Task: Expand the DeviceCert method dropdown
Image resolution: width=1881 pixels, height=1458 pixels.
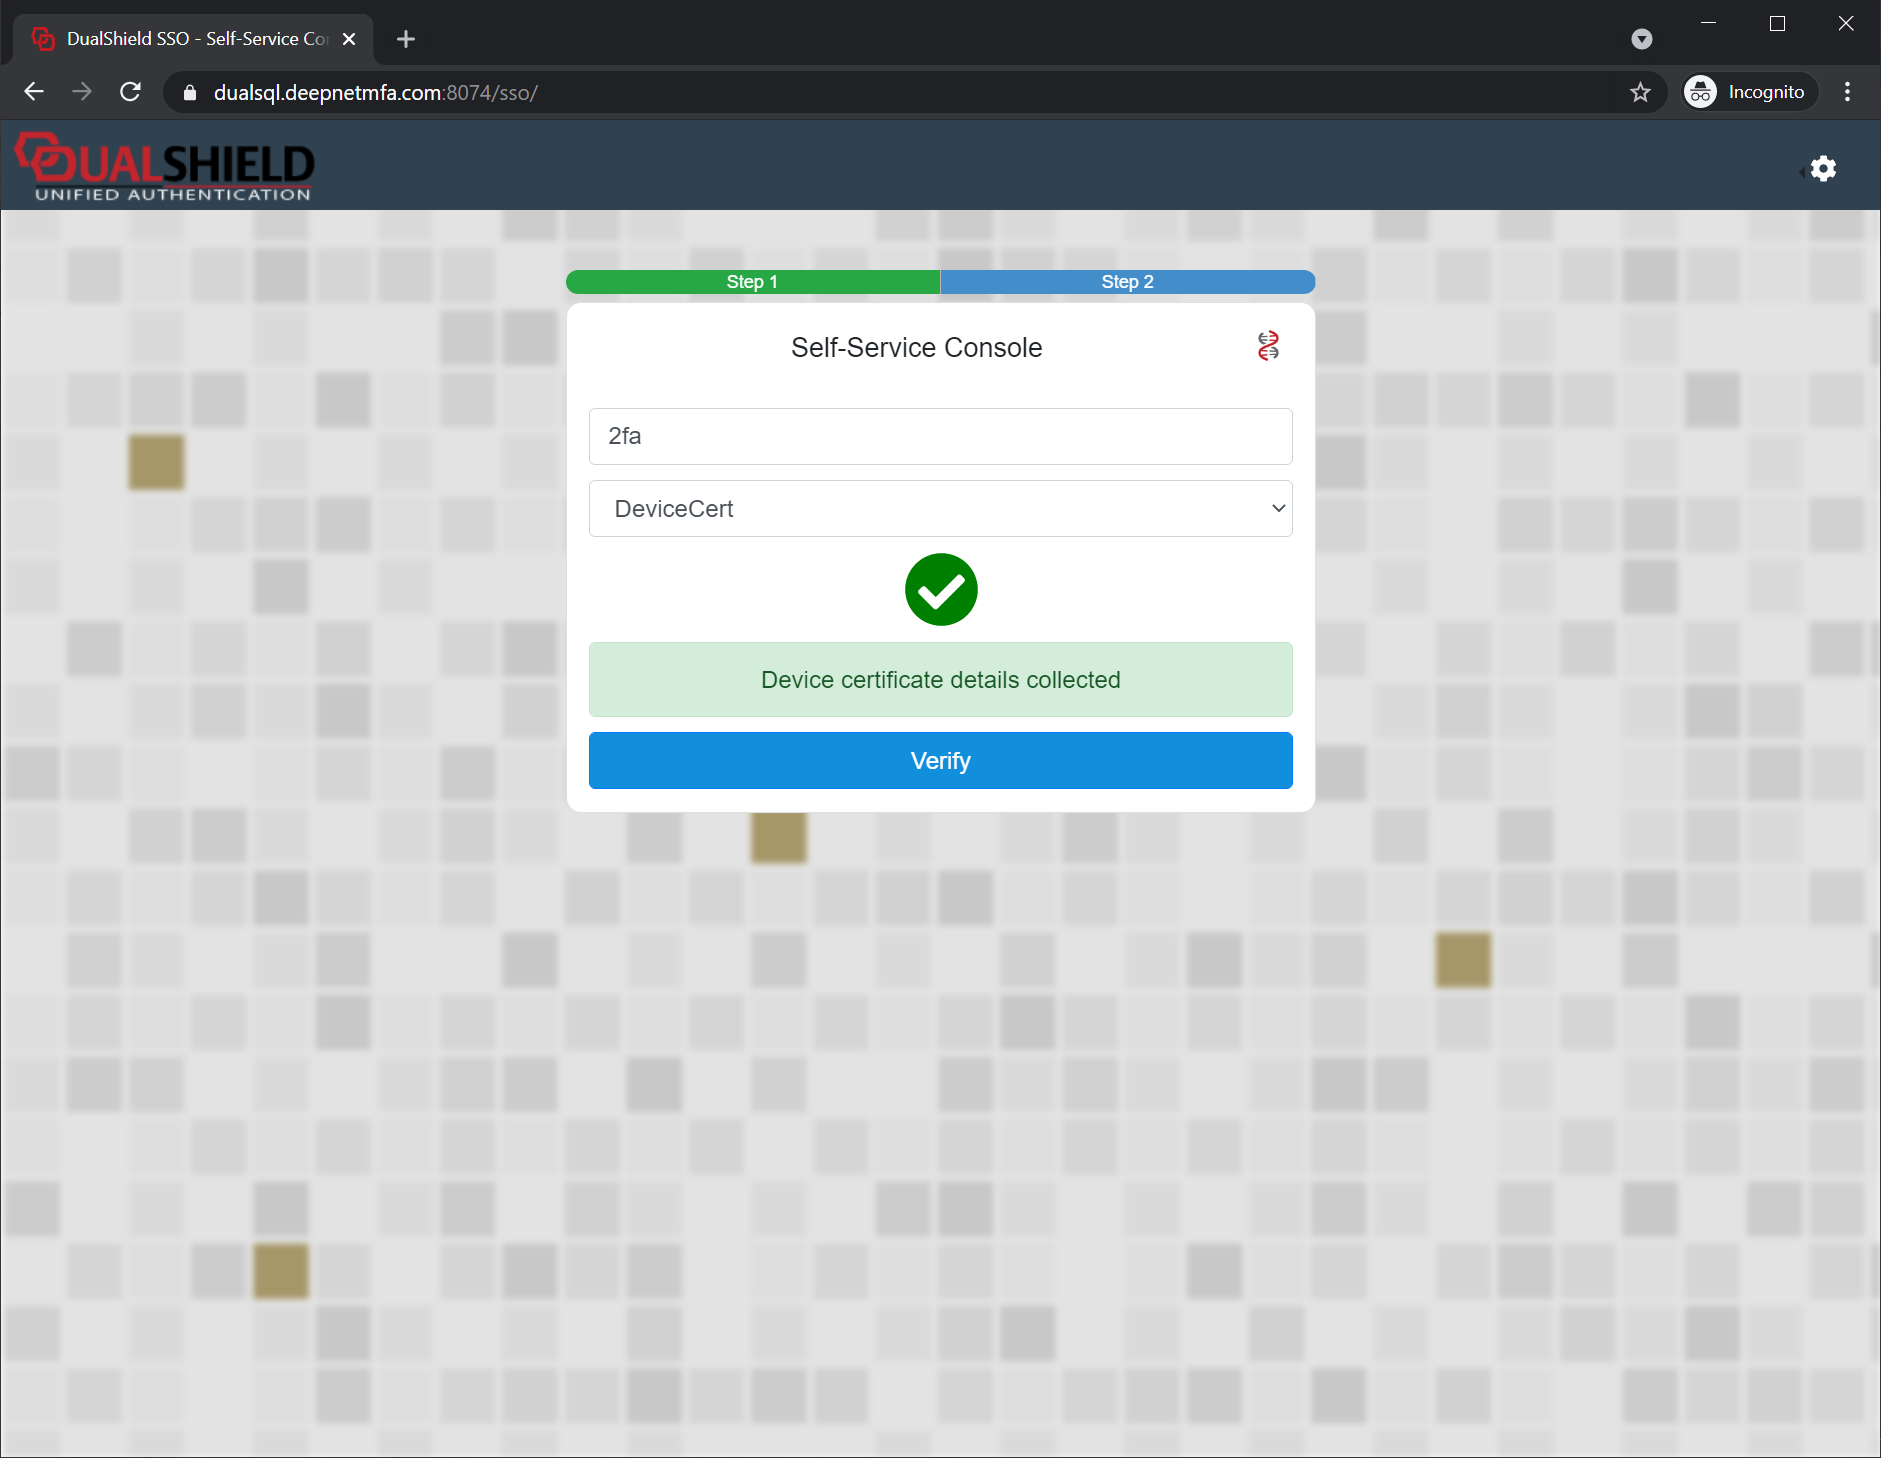Action: 940,509
